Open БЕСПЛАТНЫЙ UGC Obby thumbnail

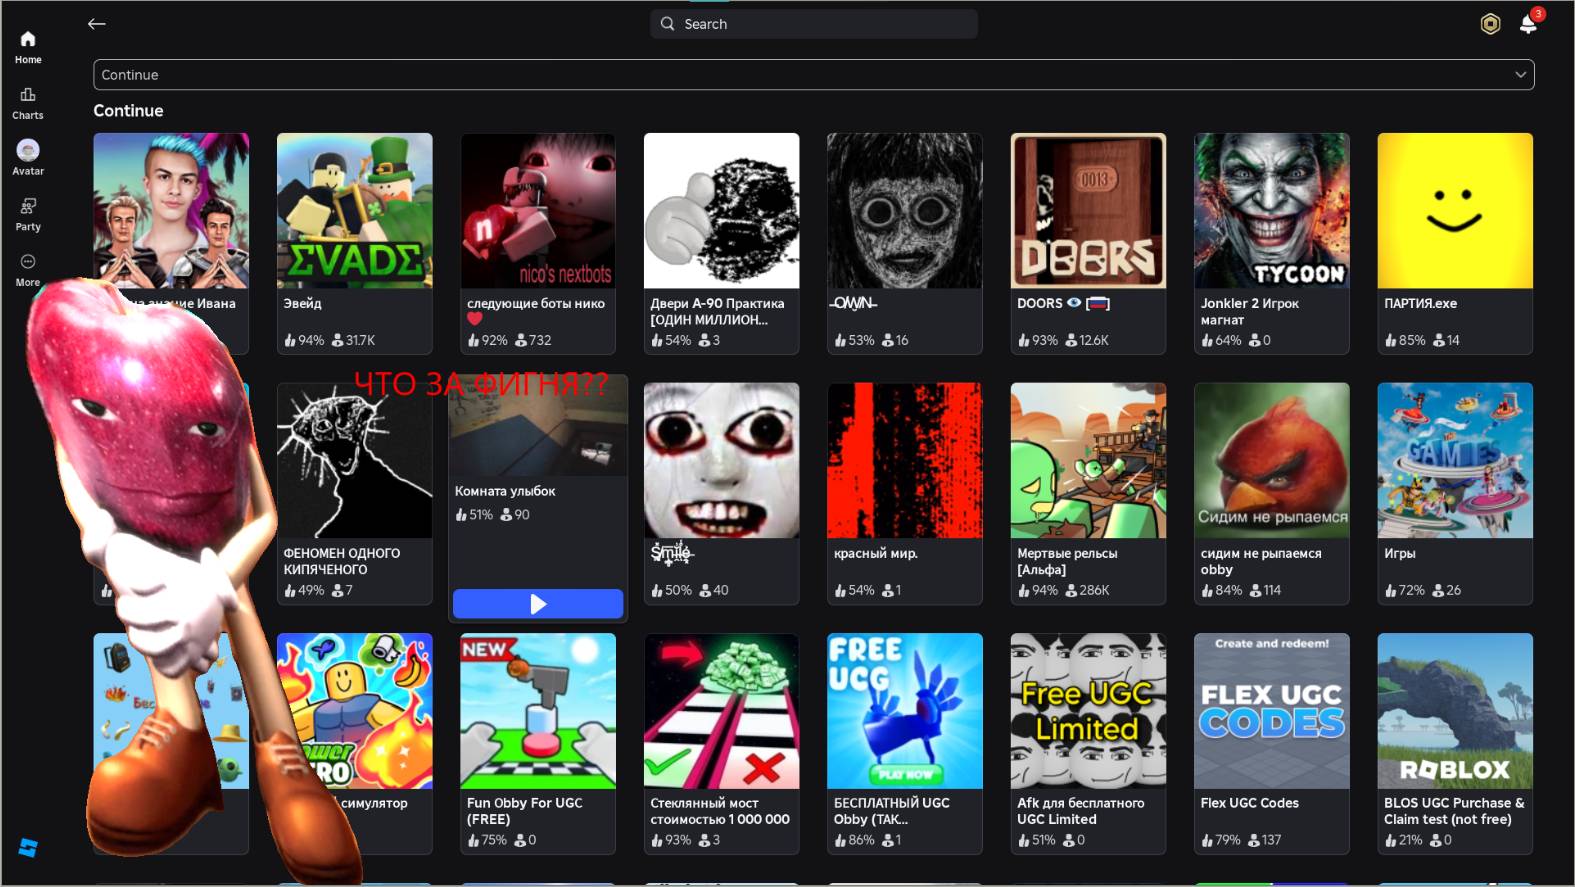click(x=905, y=711)
